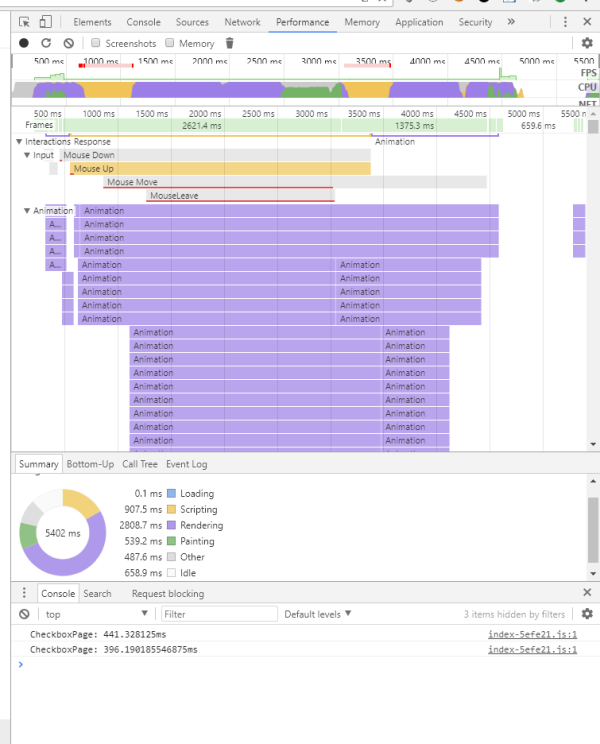Screen dimensions: 600x744
Task: Start recording with the record button
Action: [24, 43]
